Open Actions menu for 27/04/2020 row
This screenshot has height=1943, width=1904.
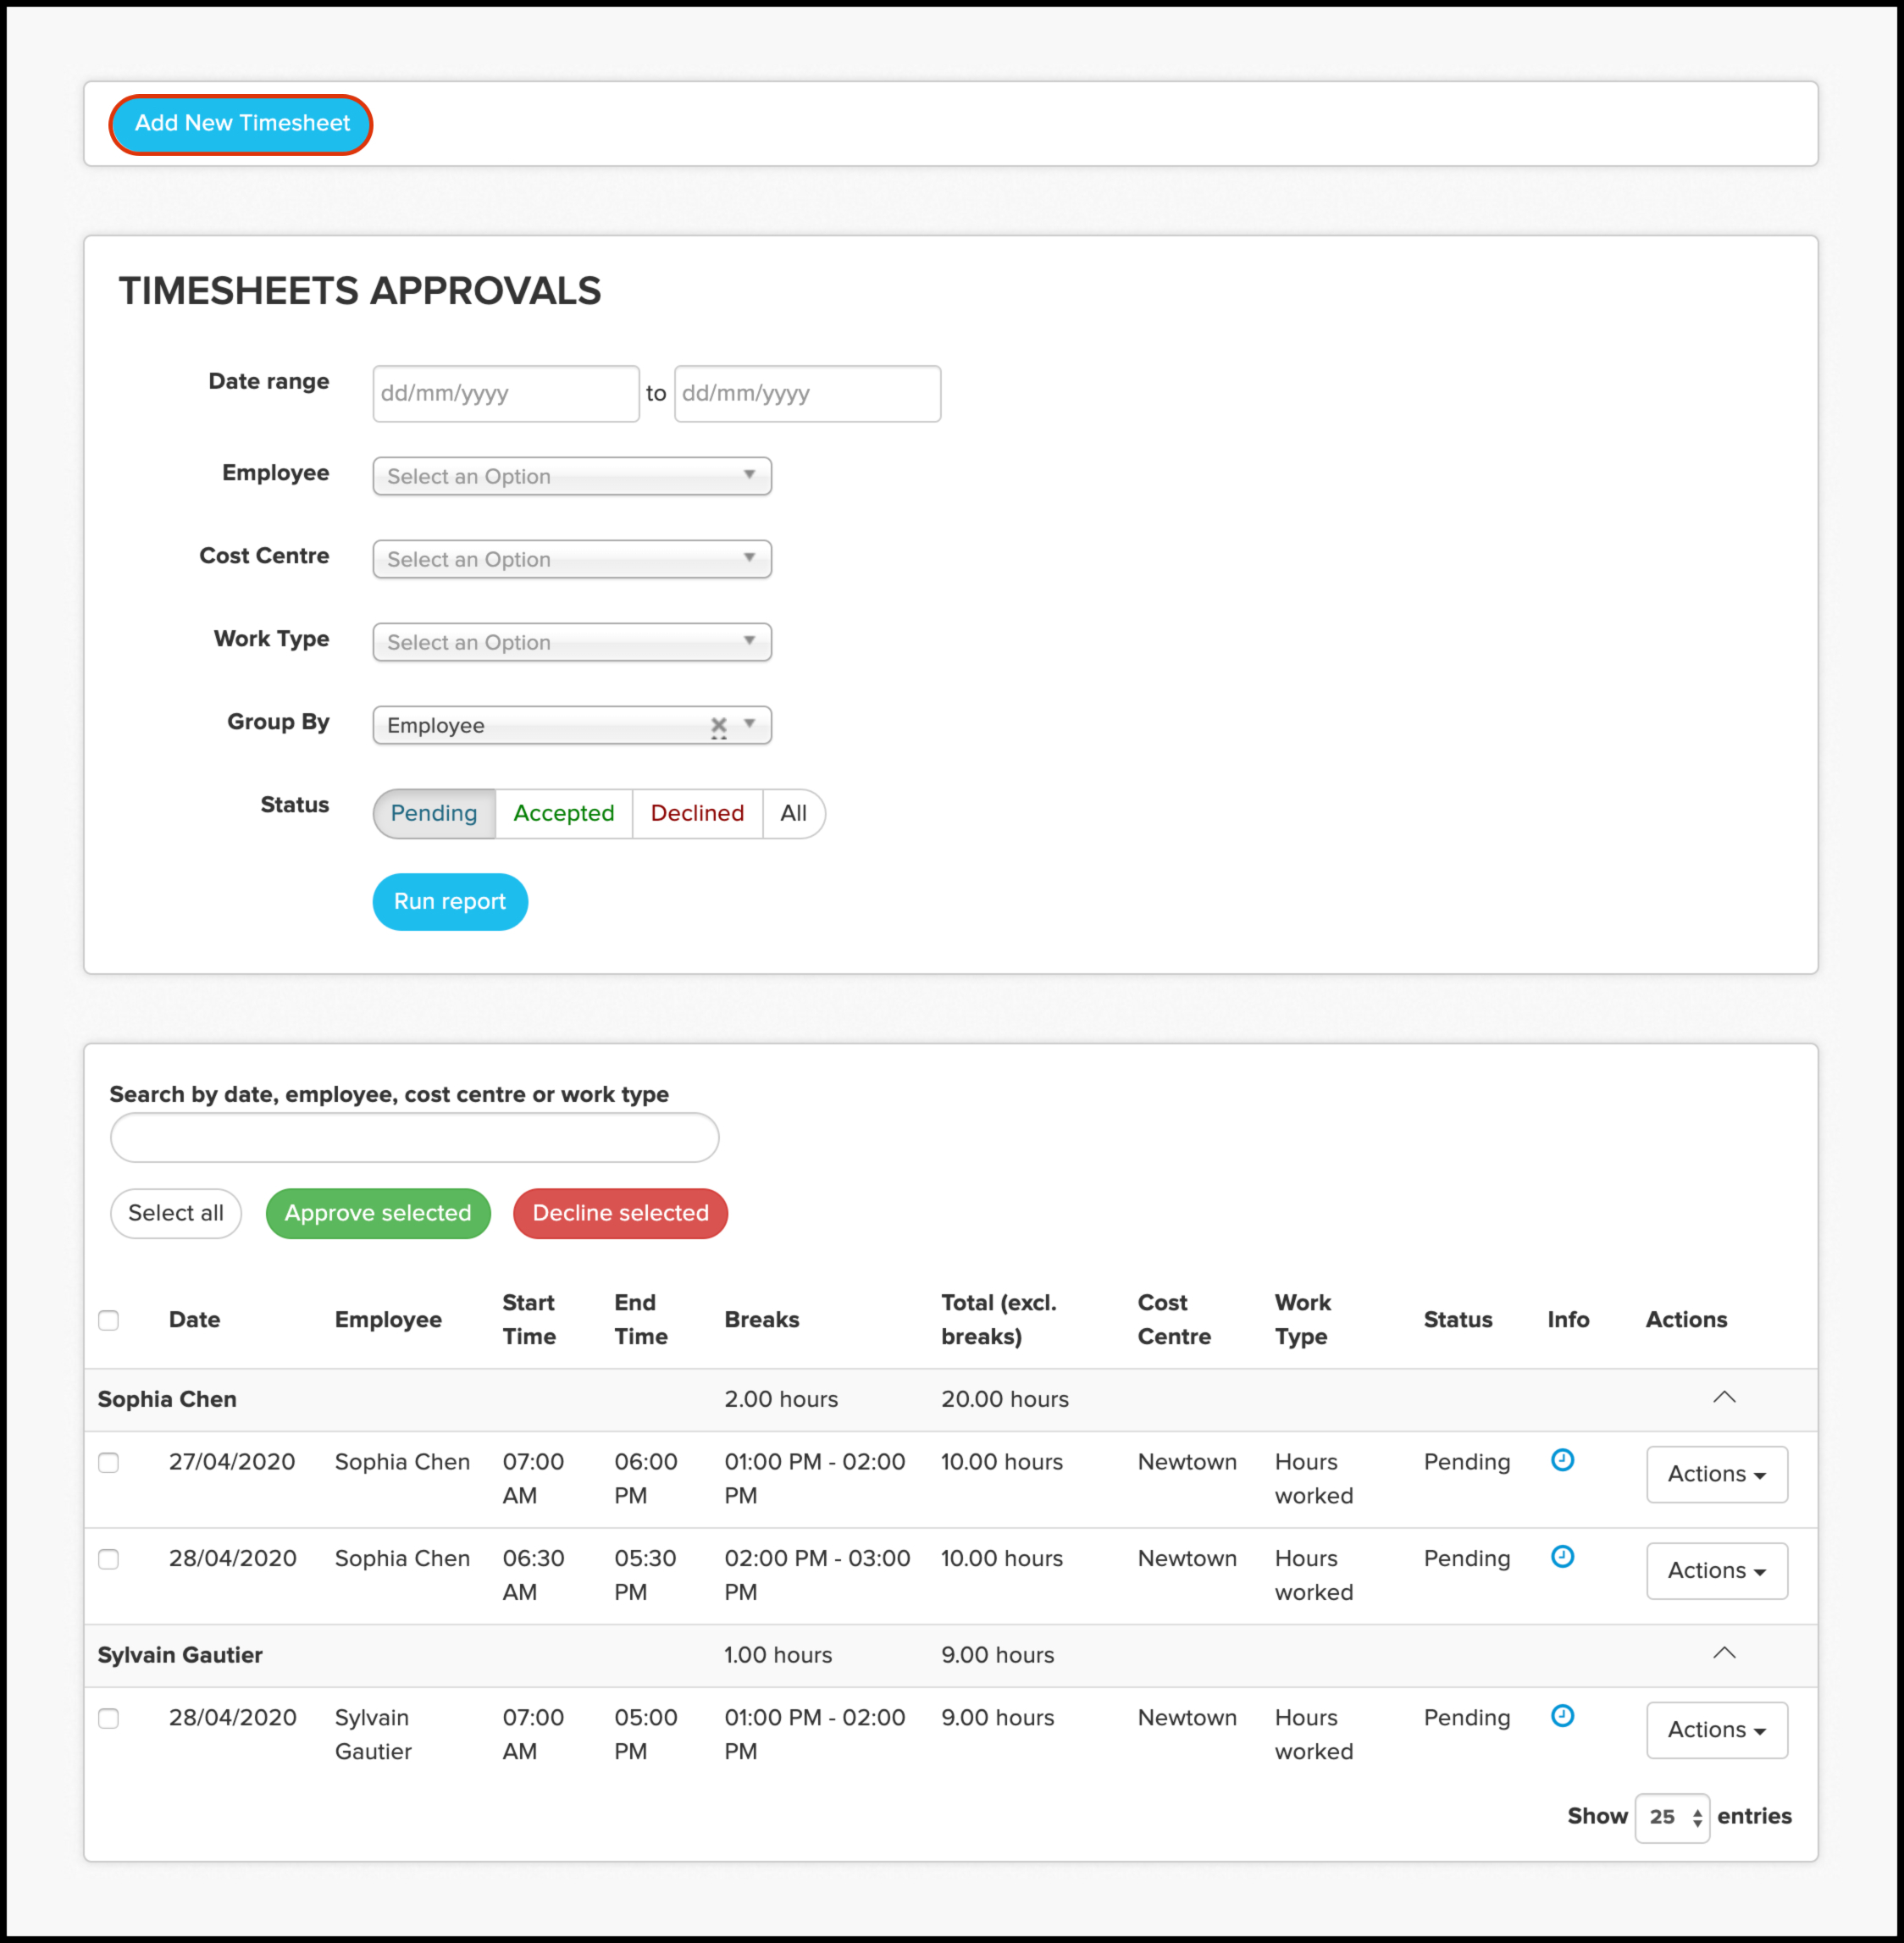(1716, 1474)
